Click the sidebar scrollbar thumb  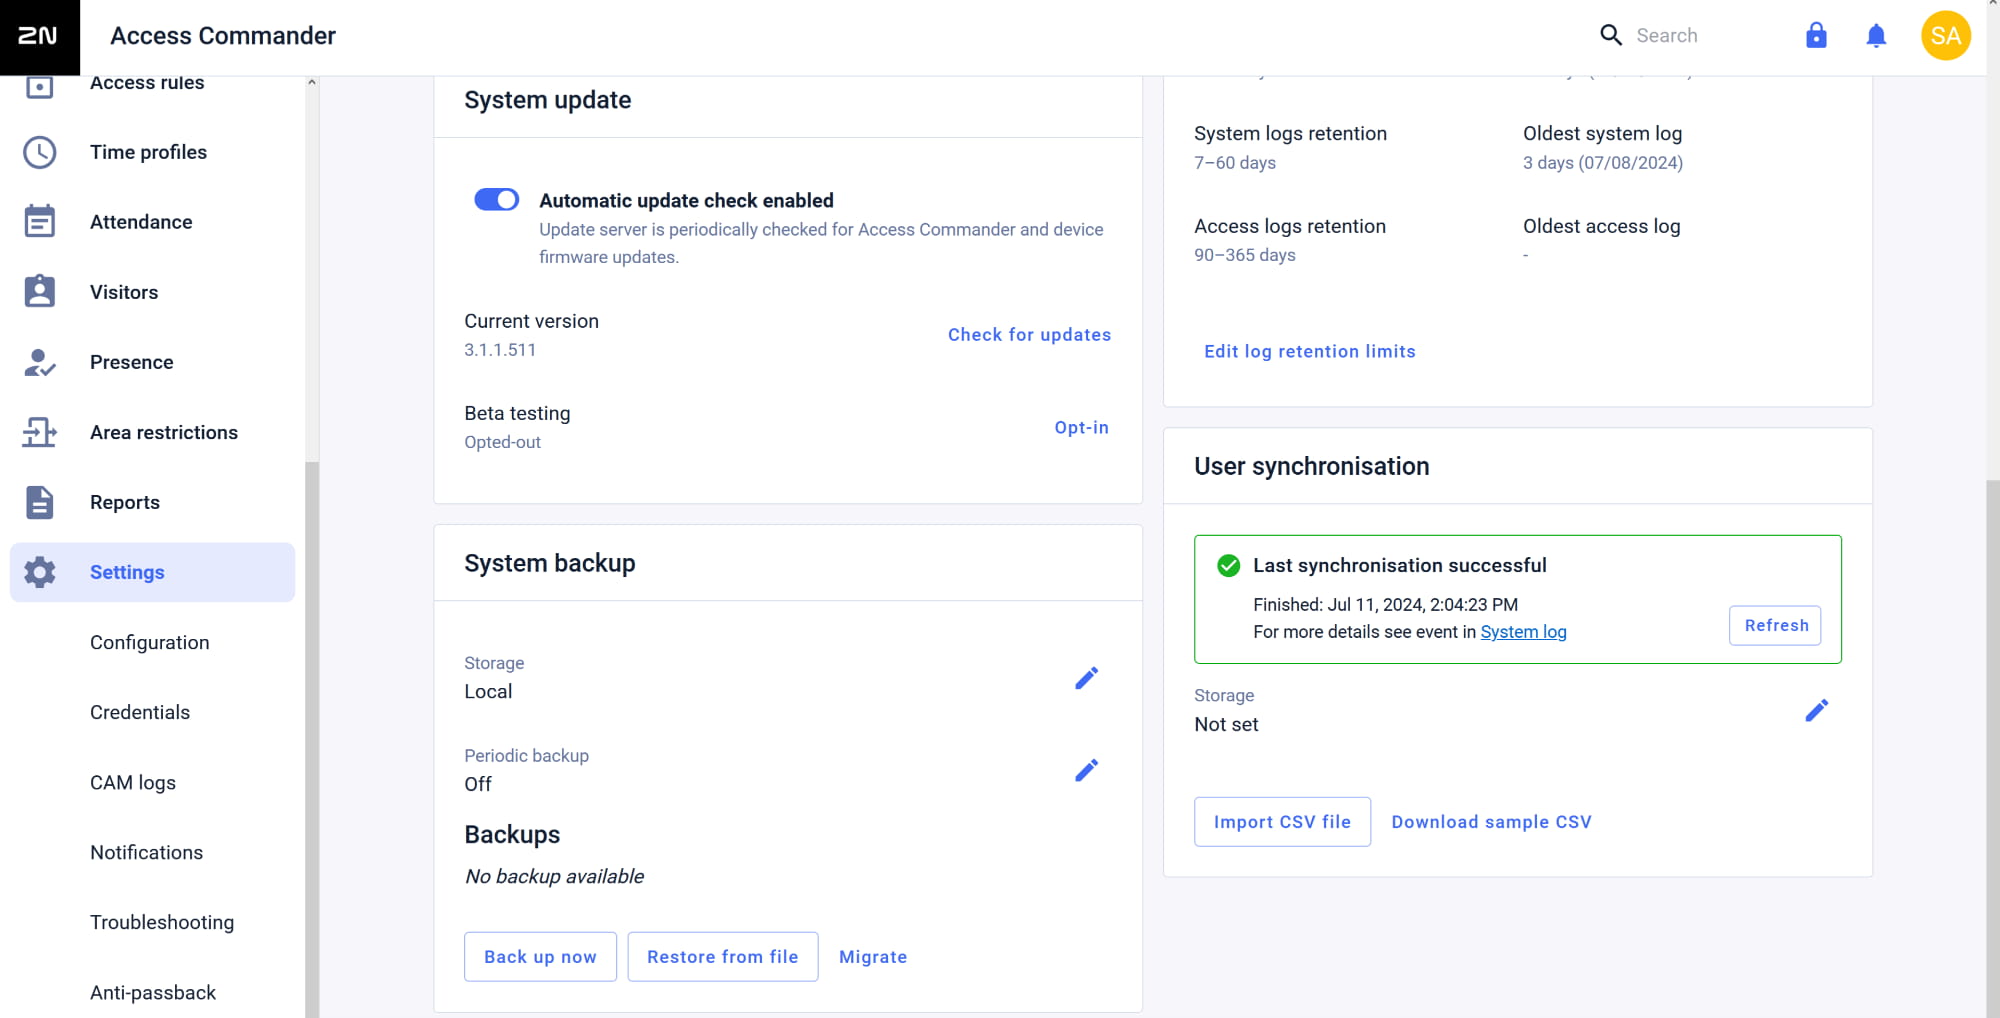tap(312, 740)
